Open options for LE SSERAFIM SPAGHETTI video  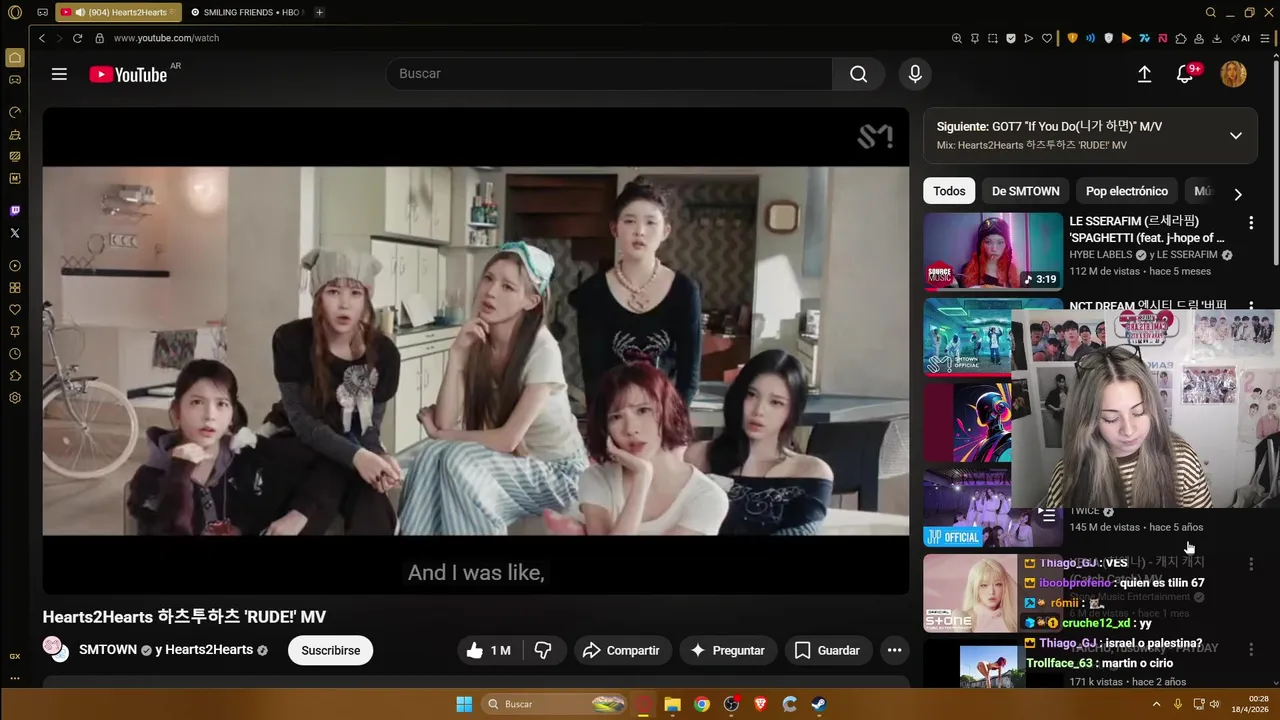click(x=1250, y=223)
